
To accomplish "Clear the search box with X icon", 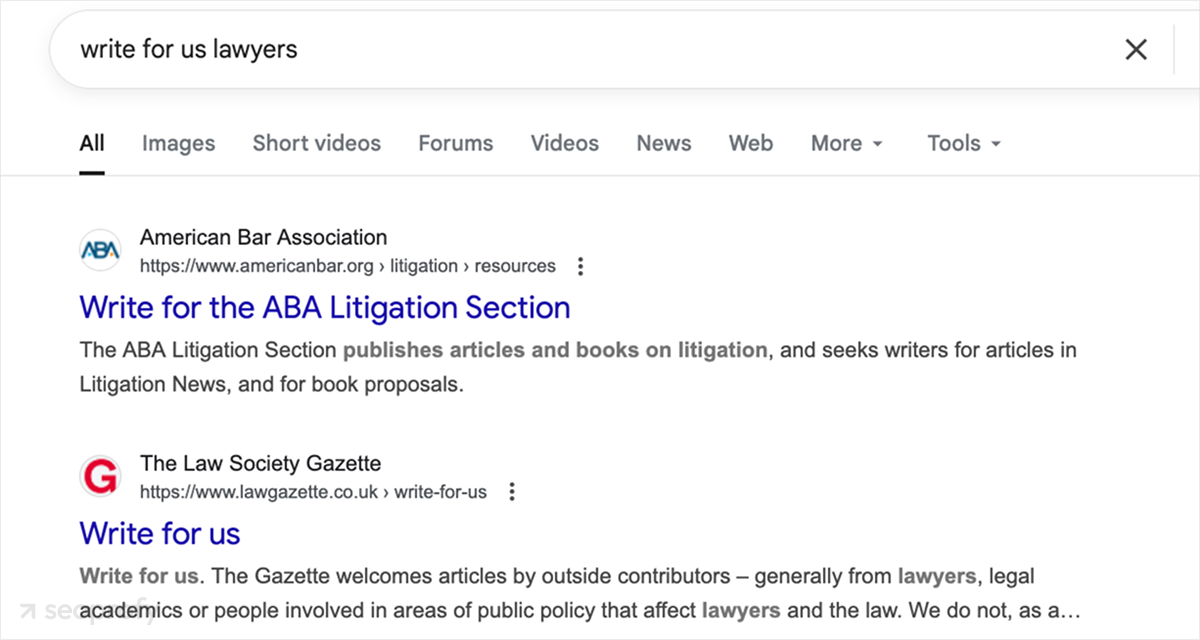I will pos(1136,50).
